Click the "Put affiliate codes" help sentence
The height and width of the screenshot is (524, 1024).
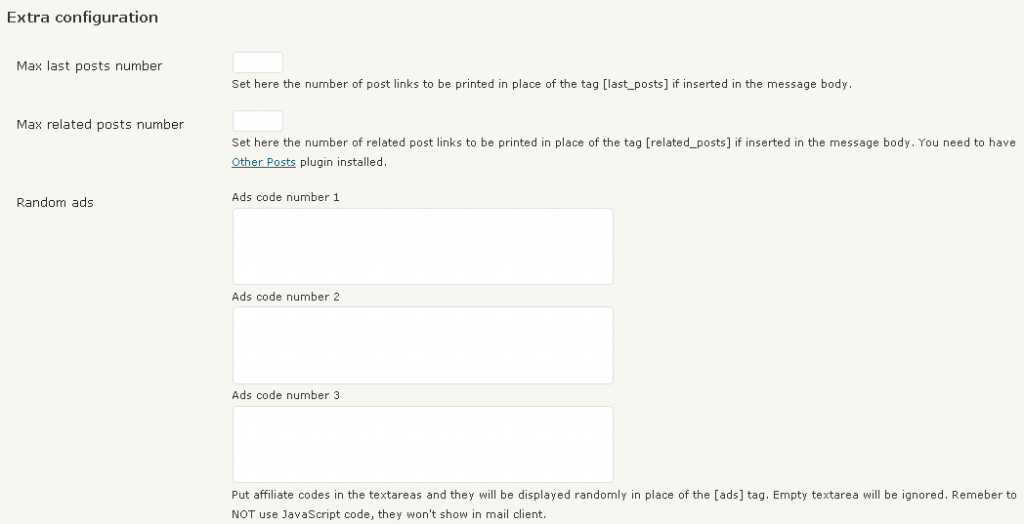[290, 495]
